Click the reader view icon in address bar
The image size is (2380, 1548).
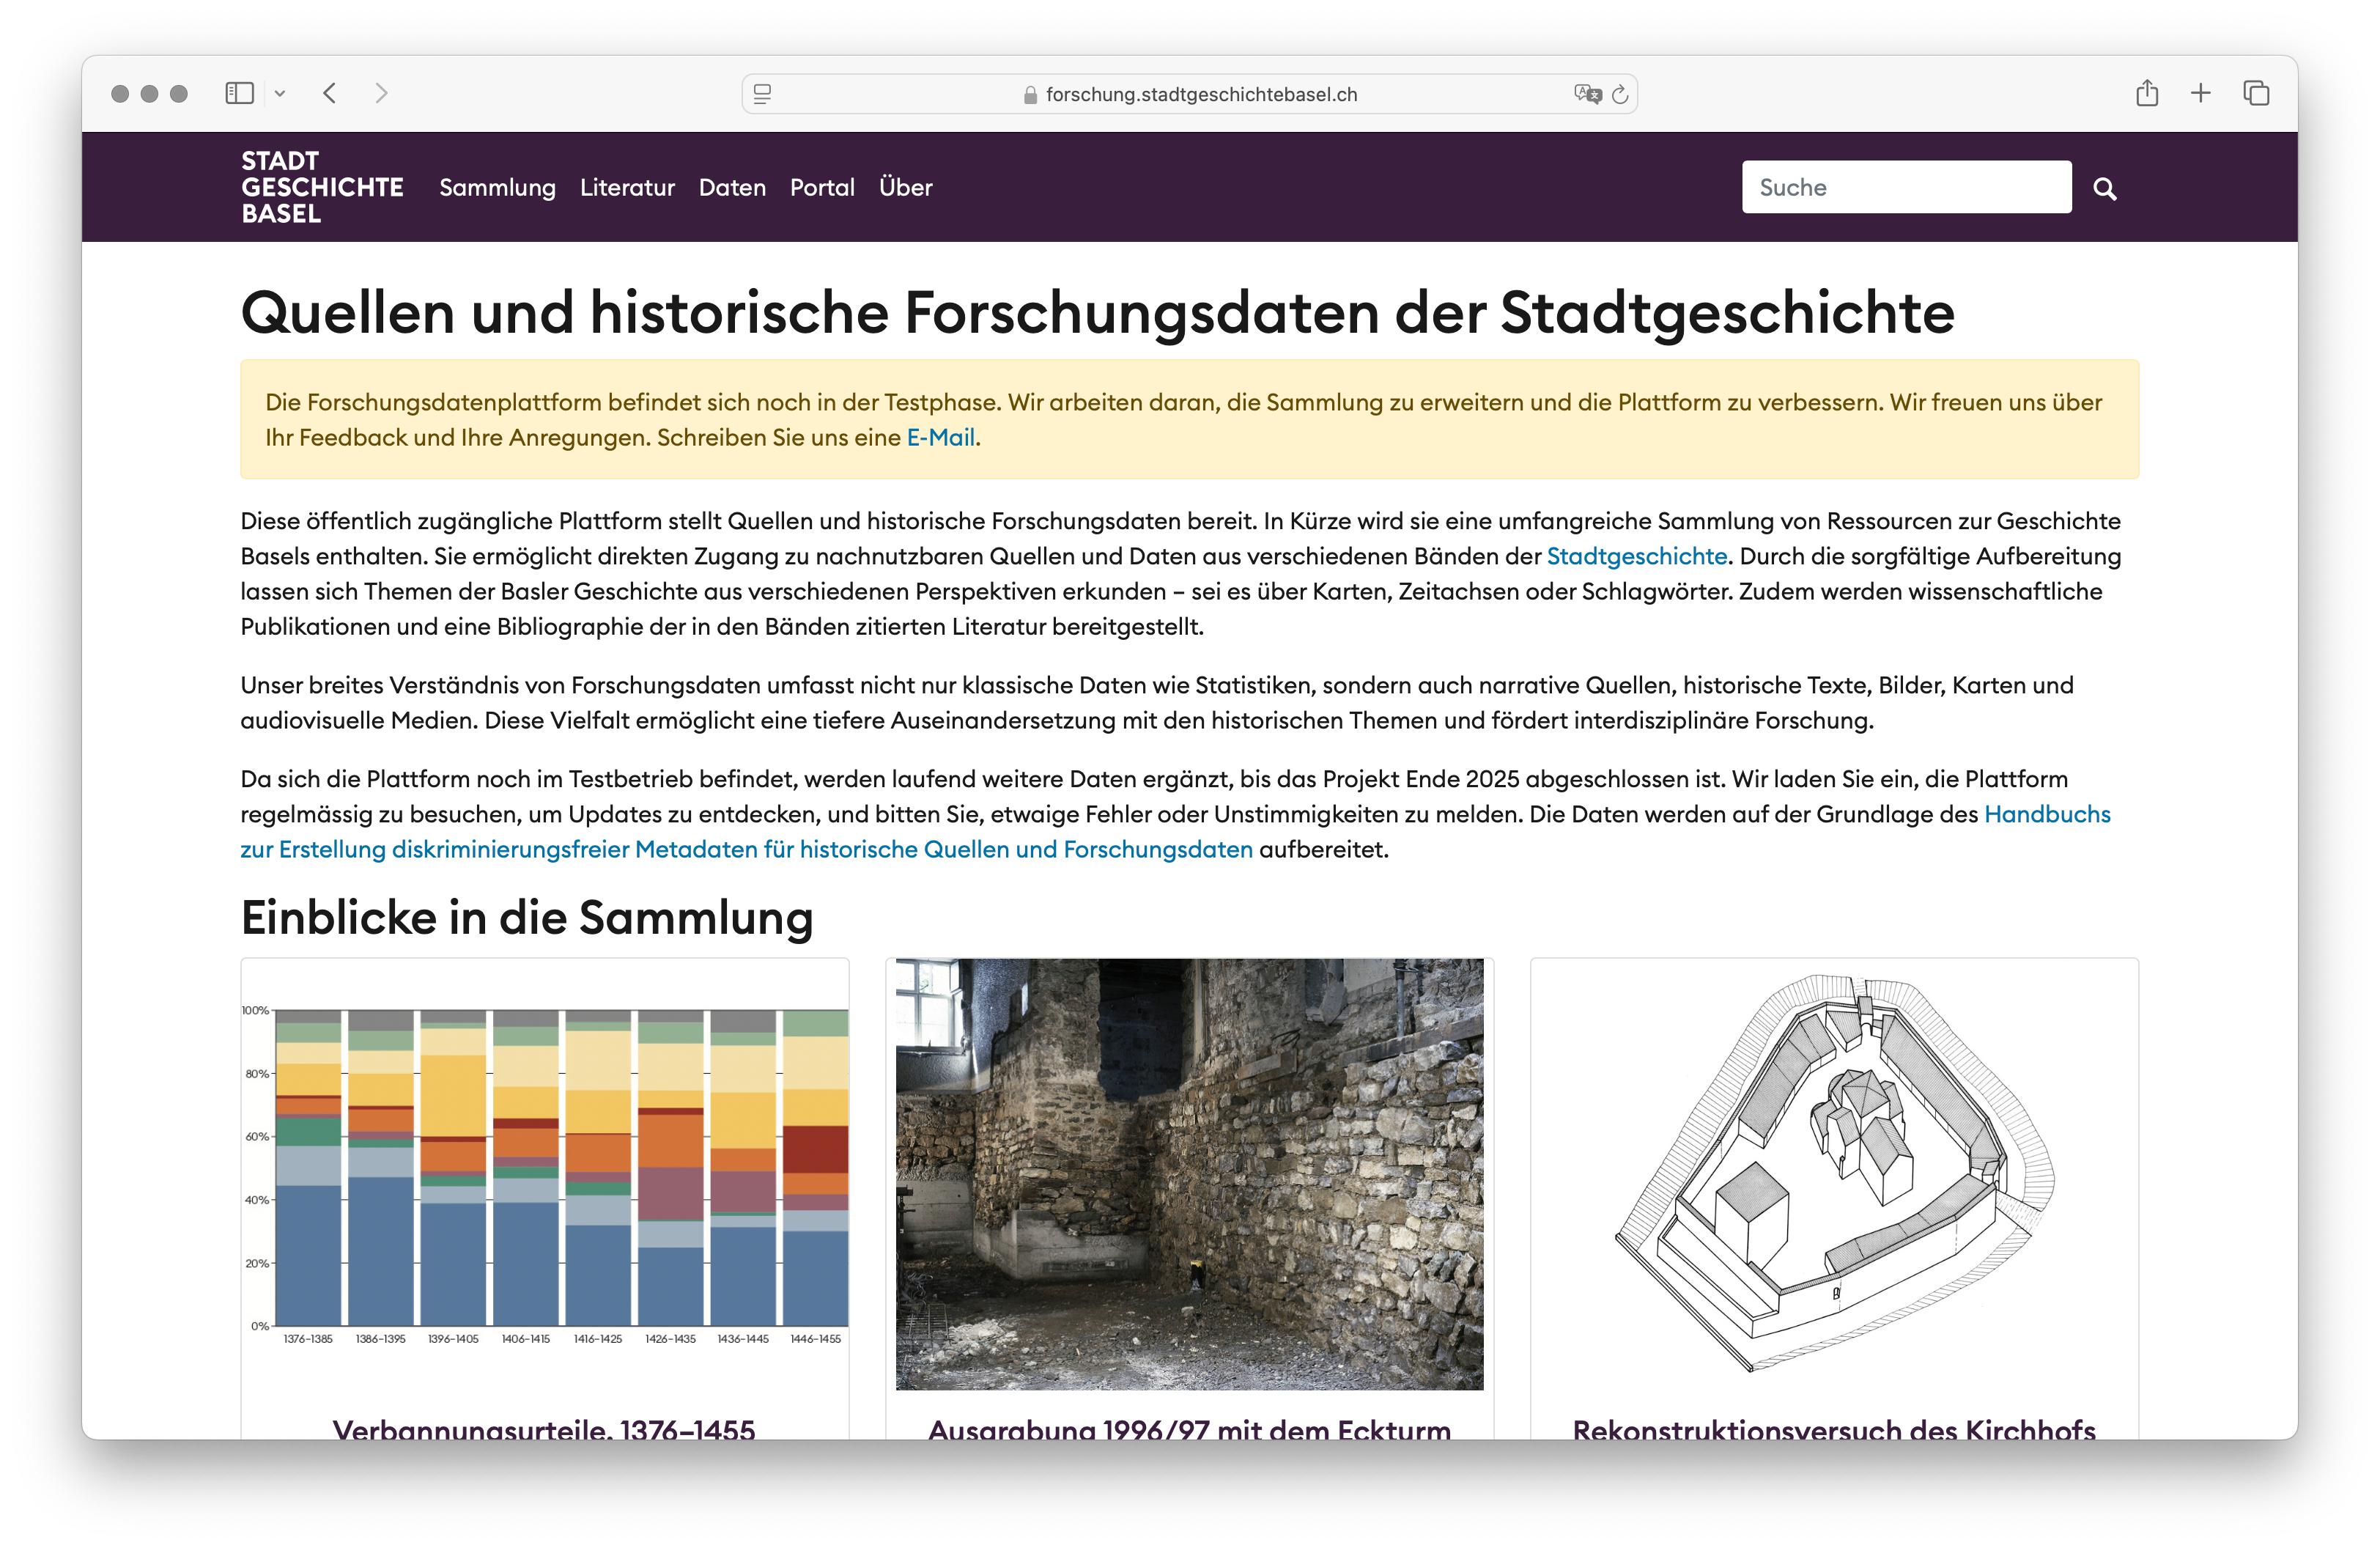(762, 94)
